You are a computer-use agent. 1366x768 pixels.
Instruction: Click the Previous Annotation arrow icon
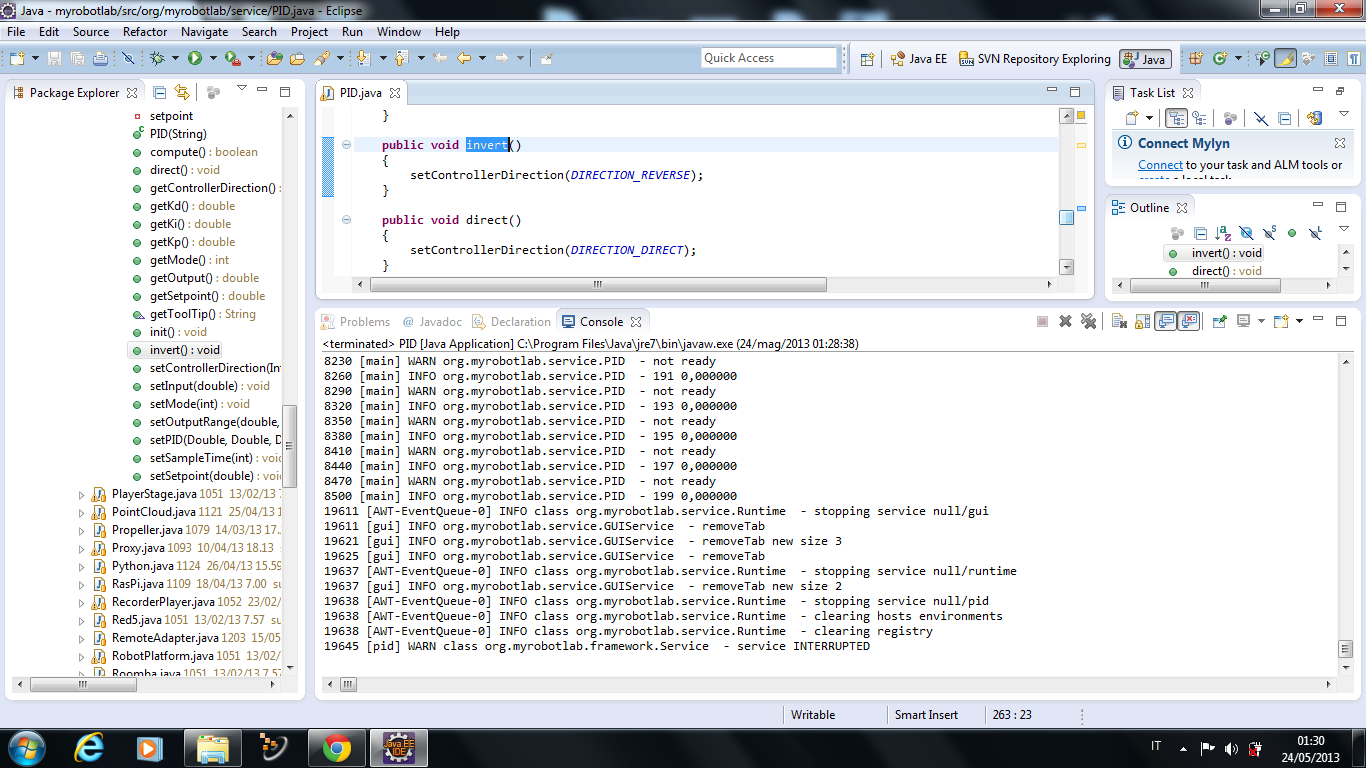pos(401,59)
